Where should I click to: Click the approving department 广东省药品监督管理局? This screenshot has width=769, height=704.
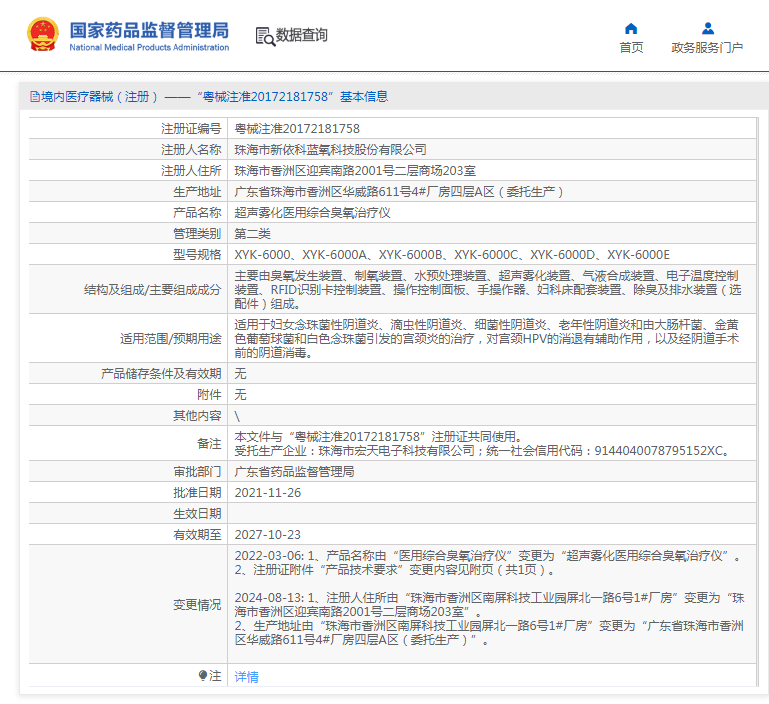[x=294, y=472]
